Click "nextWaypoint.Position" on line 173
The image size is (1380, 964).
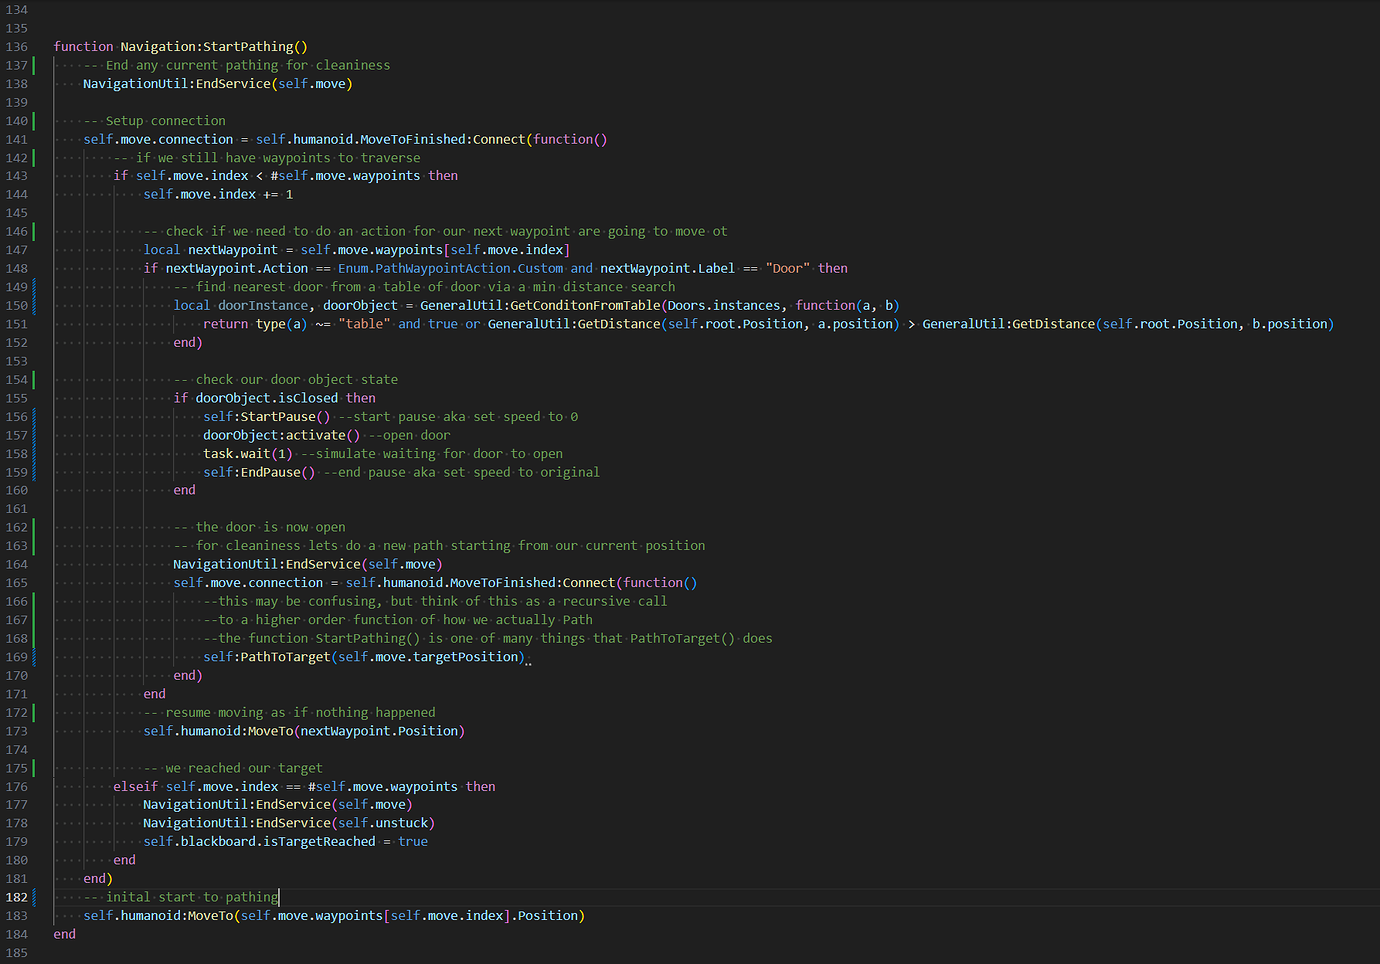tap(379, 731)
